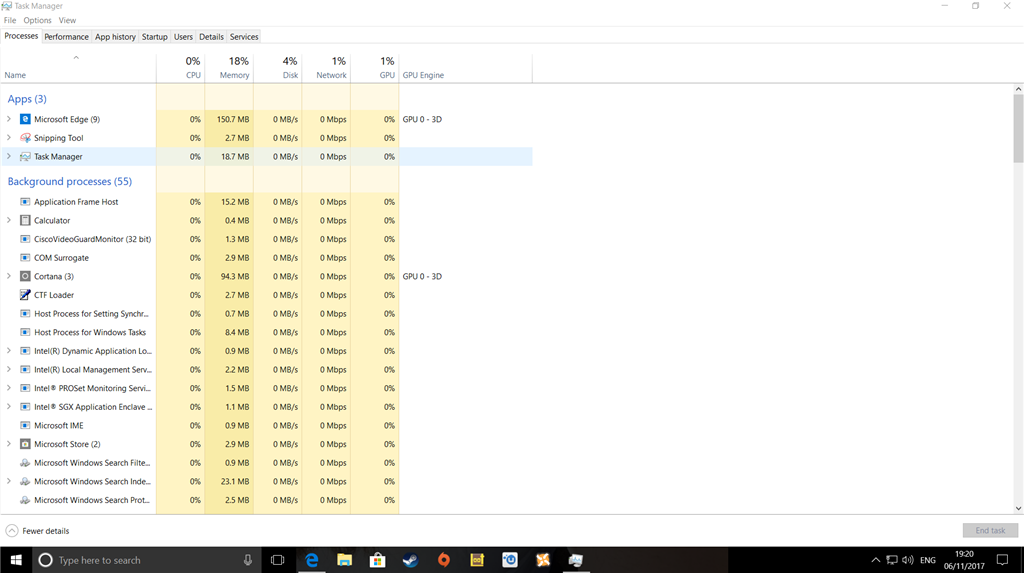Click the Task Manager process row icon

(x=25, y=157)
